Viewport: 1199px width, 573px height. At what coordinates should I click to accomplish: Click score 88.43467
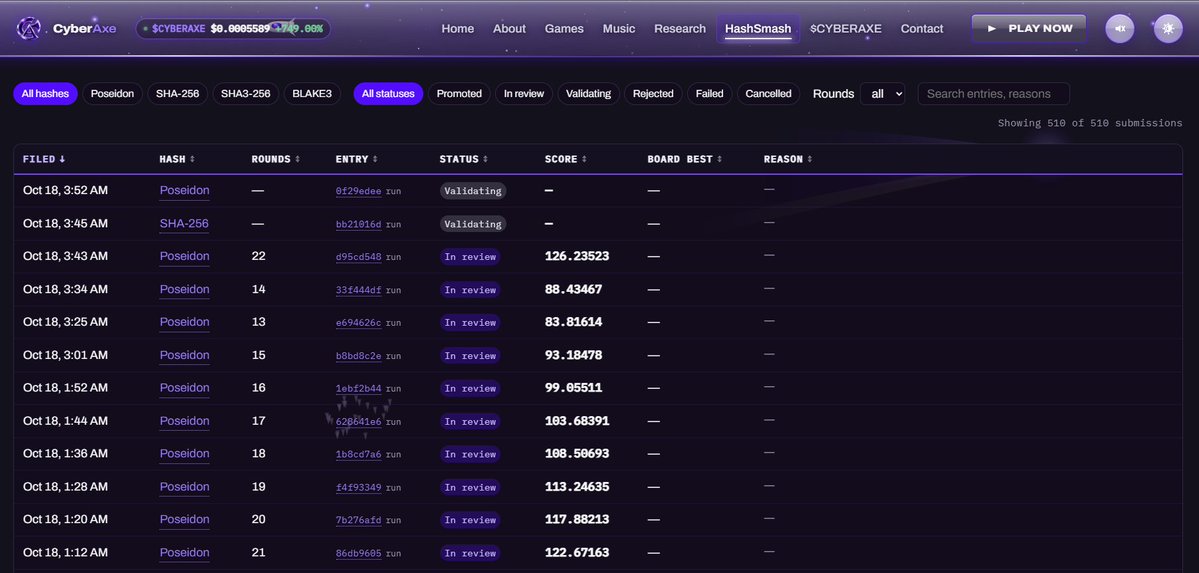click(574, 289)
